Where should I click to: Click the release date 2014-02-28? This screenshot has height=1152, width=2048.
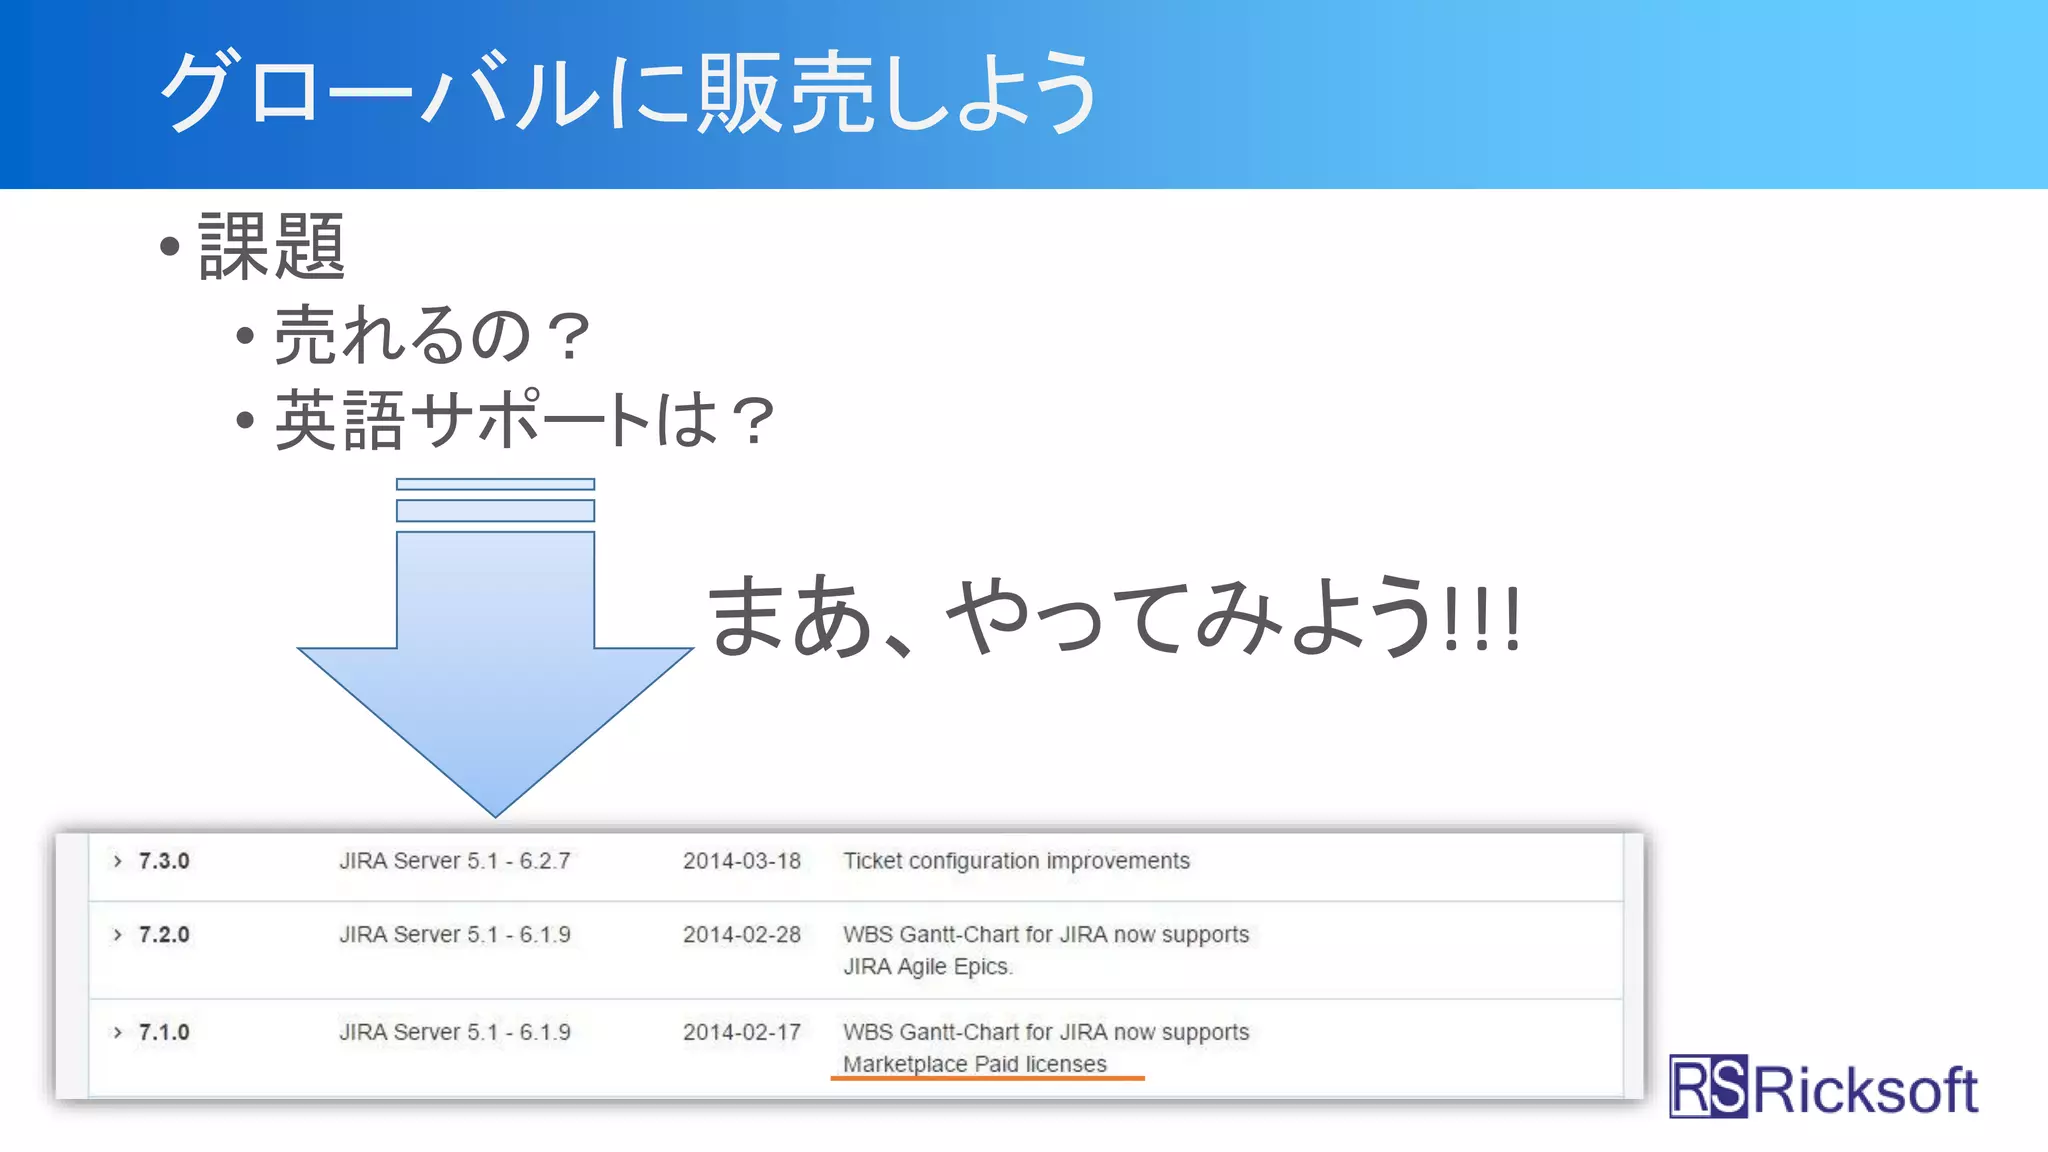[742, 935]
